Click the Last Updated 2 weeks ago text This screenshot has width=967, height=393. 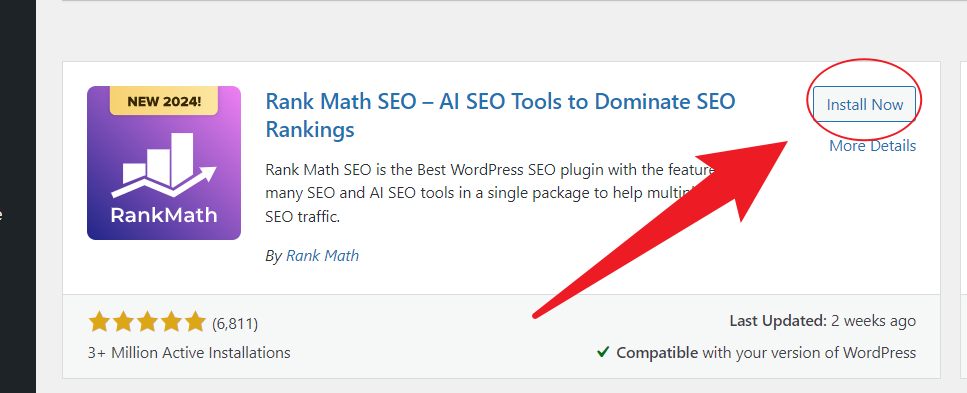click(823, 321)
